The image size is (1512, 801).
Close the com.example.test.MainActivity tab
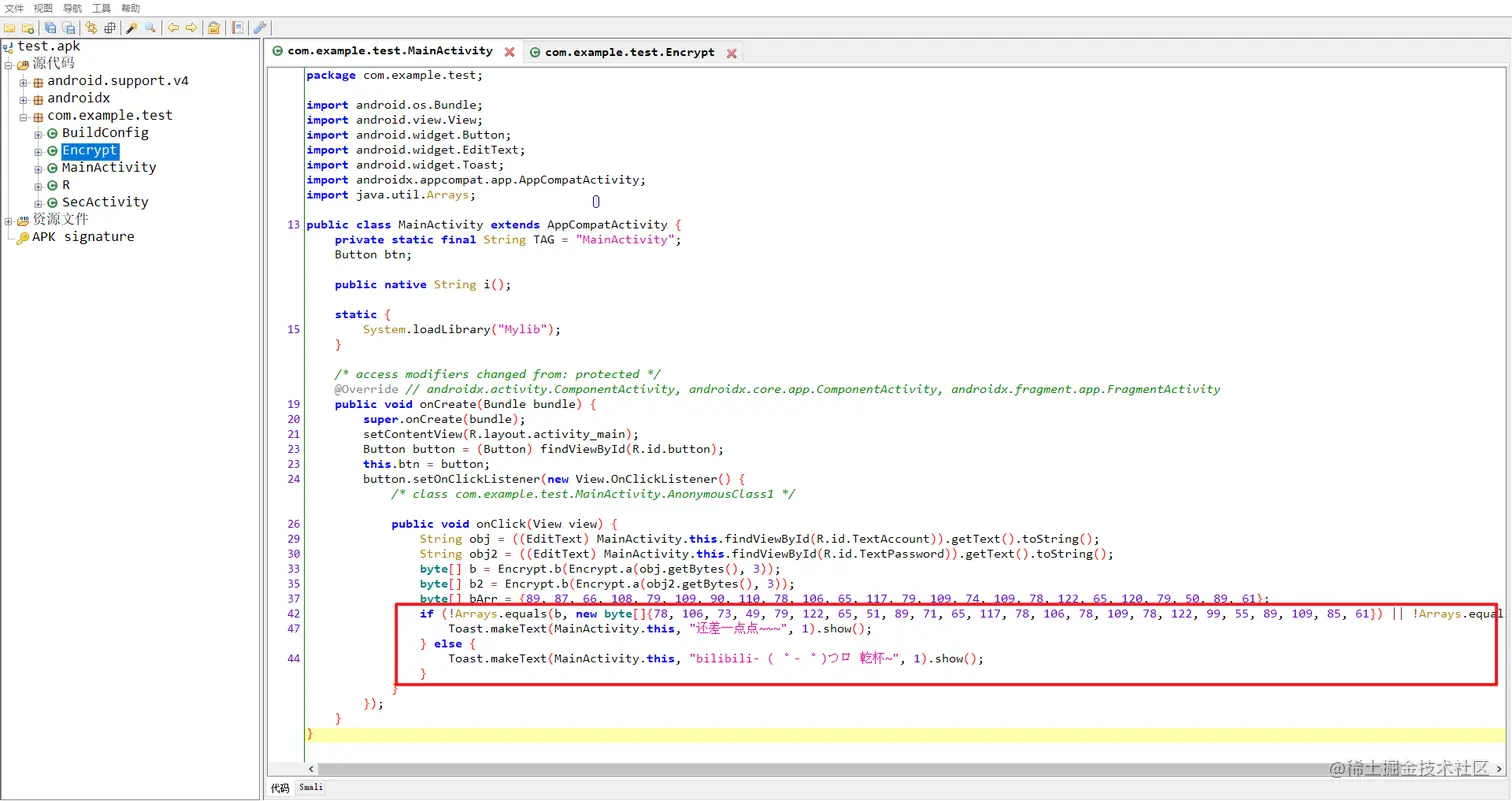509,52
